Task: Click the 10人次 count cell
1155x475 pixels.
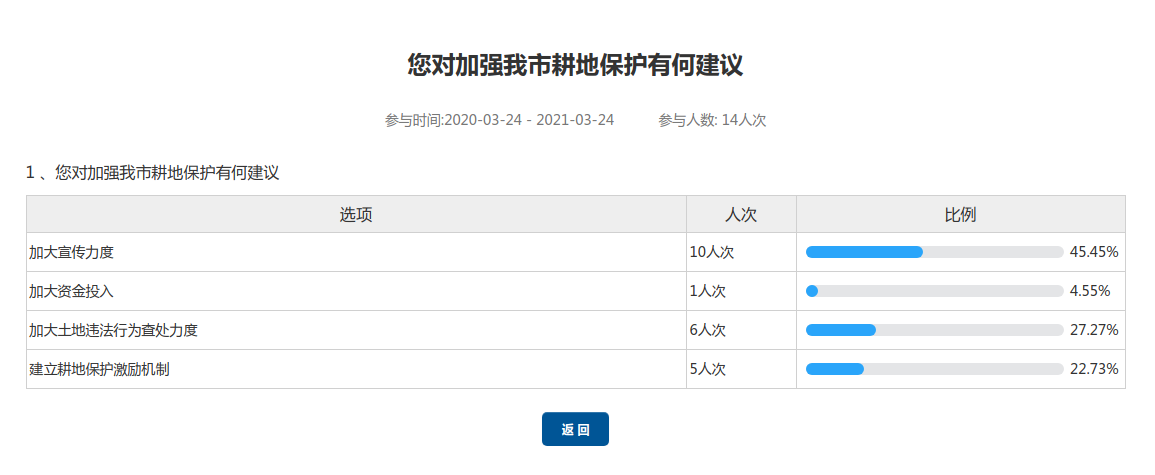Action: [x=712, y=252]
